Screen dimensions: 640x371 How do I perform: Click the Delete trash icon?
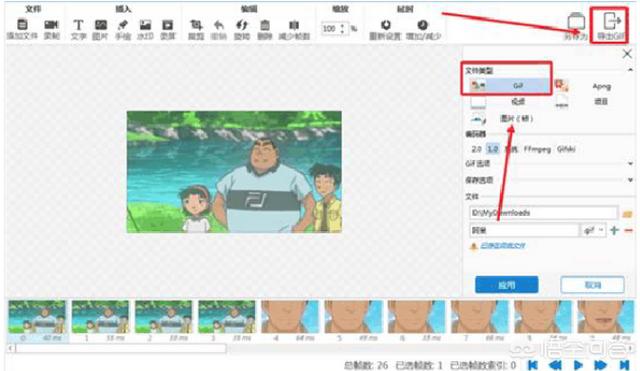[x=264, y=25]
